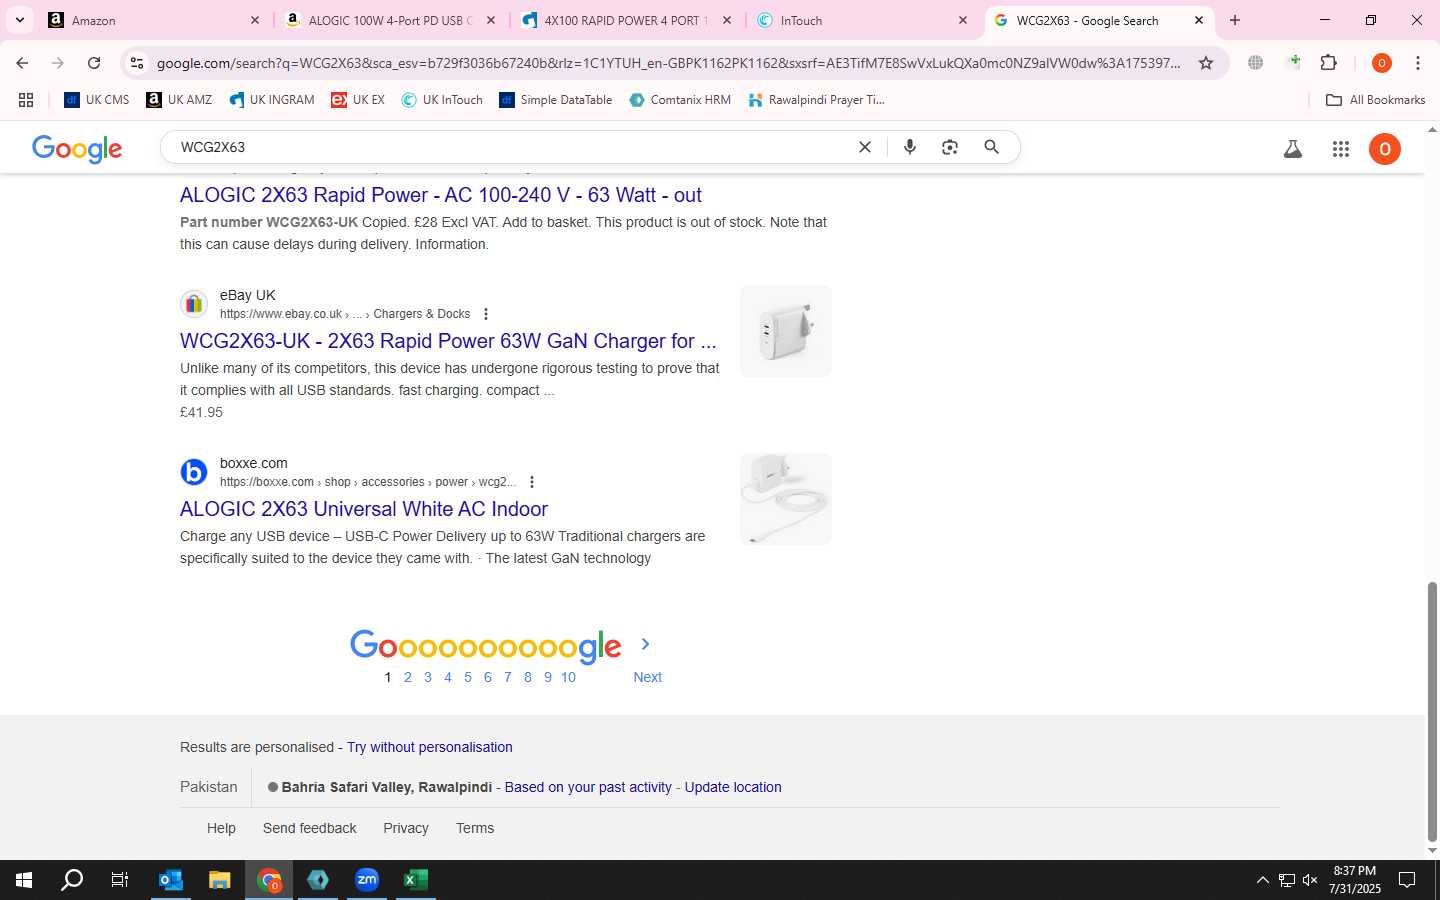Open Google apps grid
Image resolution: width=1440 pixels, height=900 pixels.
coord(1341,149)
